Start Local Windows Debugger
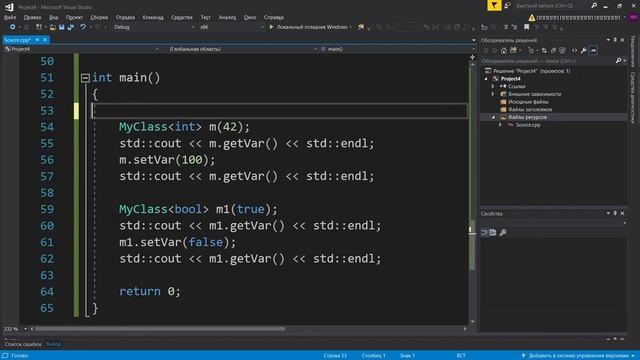The width and height of the screenshot is (640, 360). [x=310, y=27]
